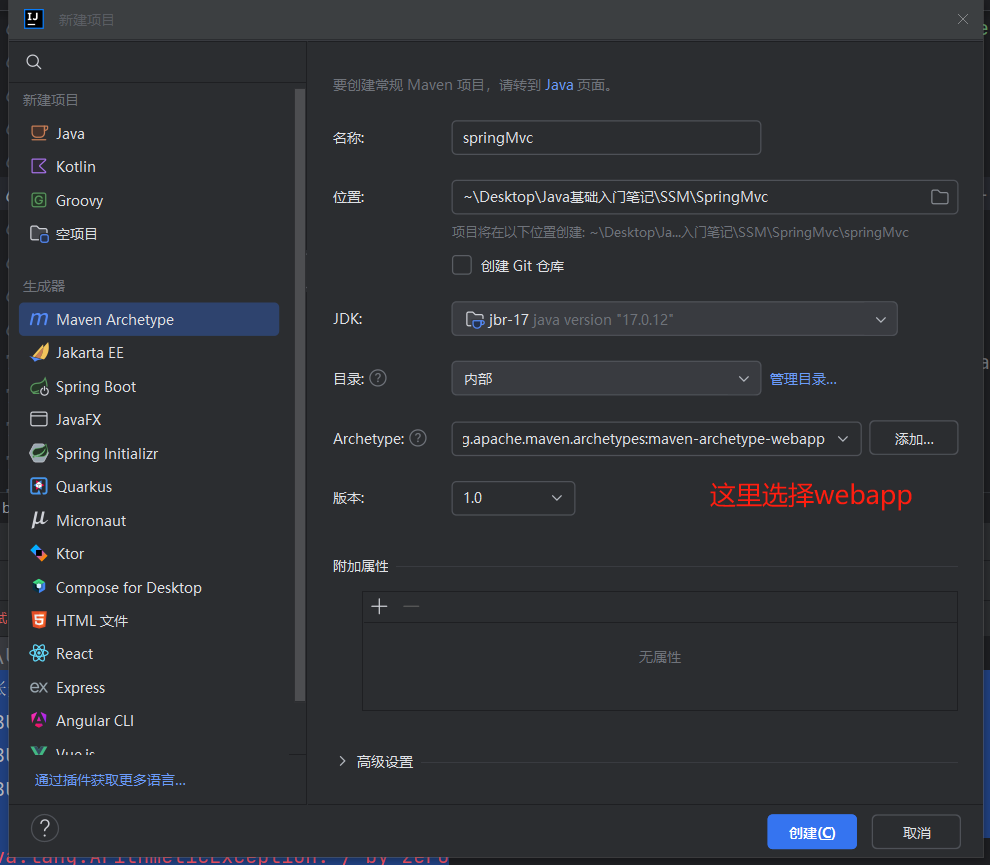Click the search magnifier icon
The width and height of the screenshot is (990, 865).
click(34, 62)
